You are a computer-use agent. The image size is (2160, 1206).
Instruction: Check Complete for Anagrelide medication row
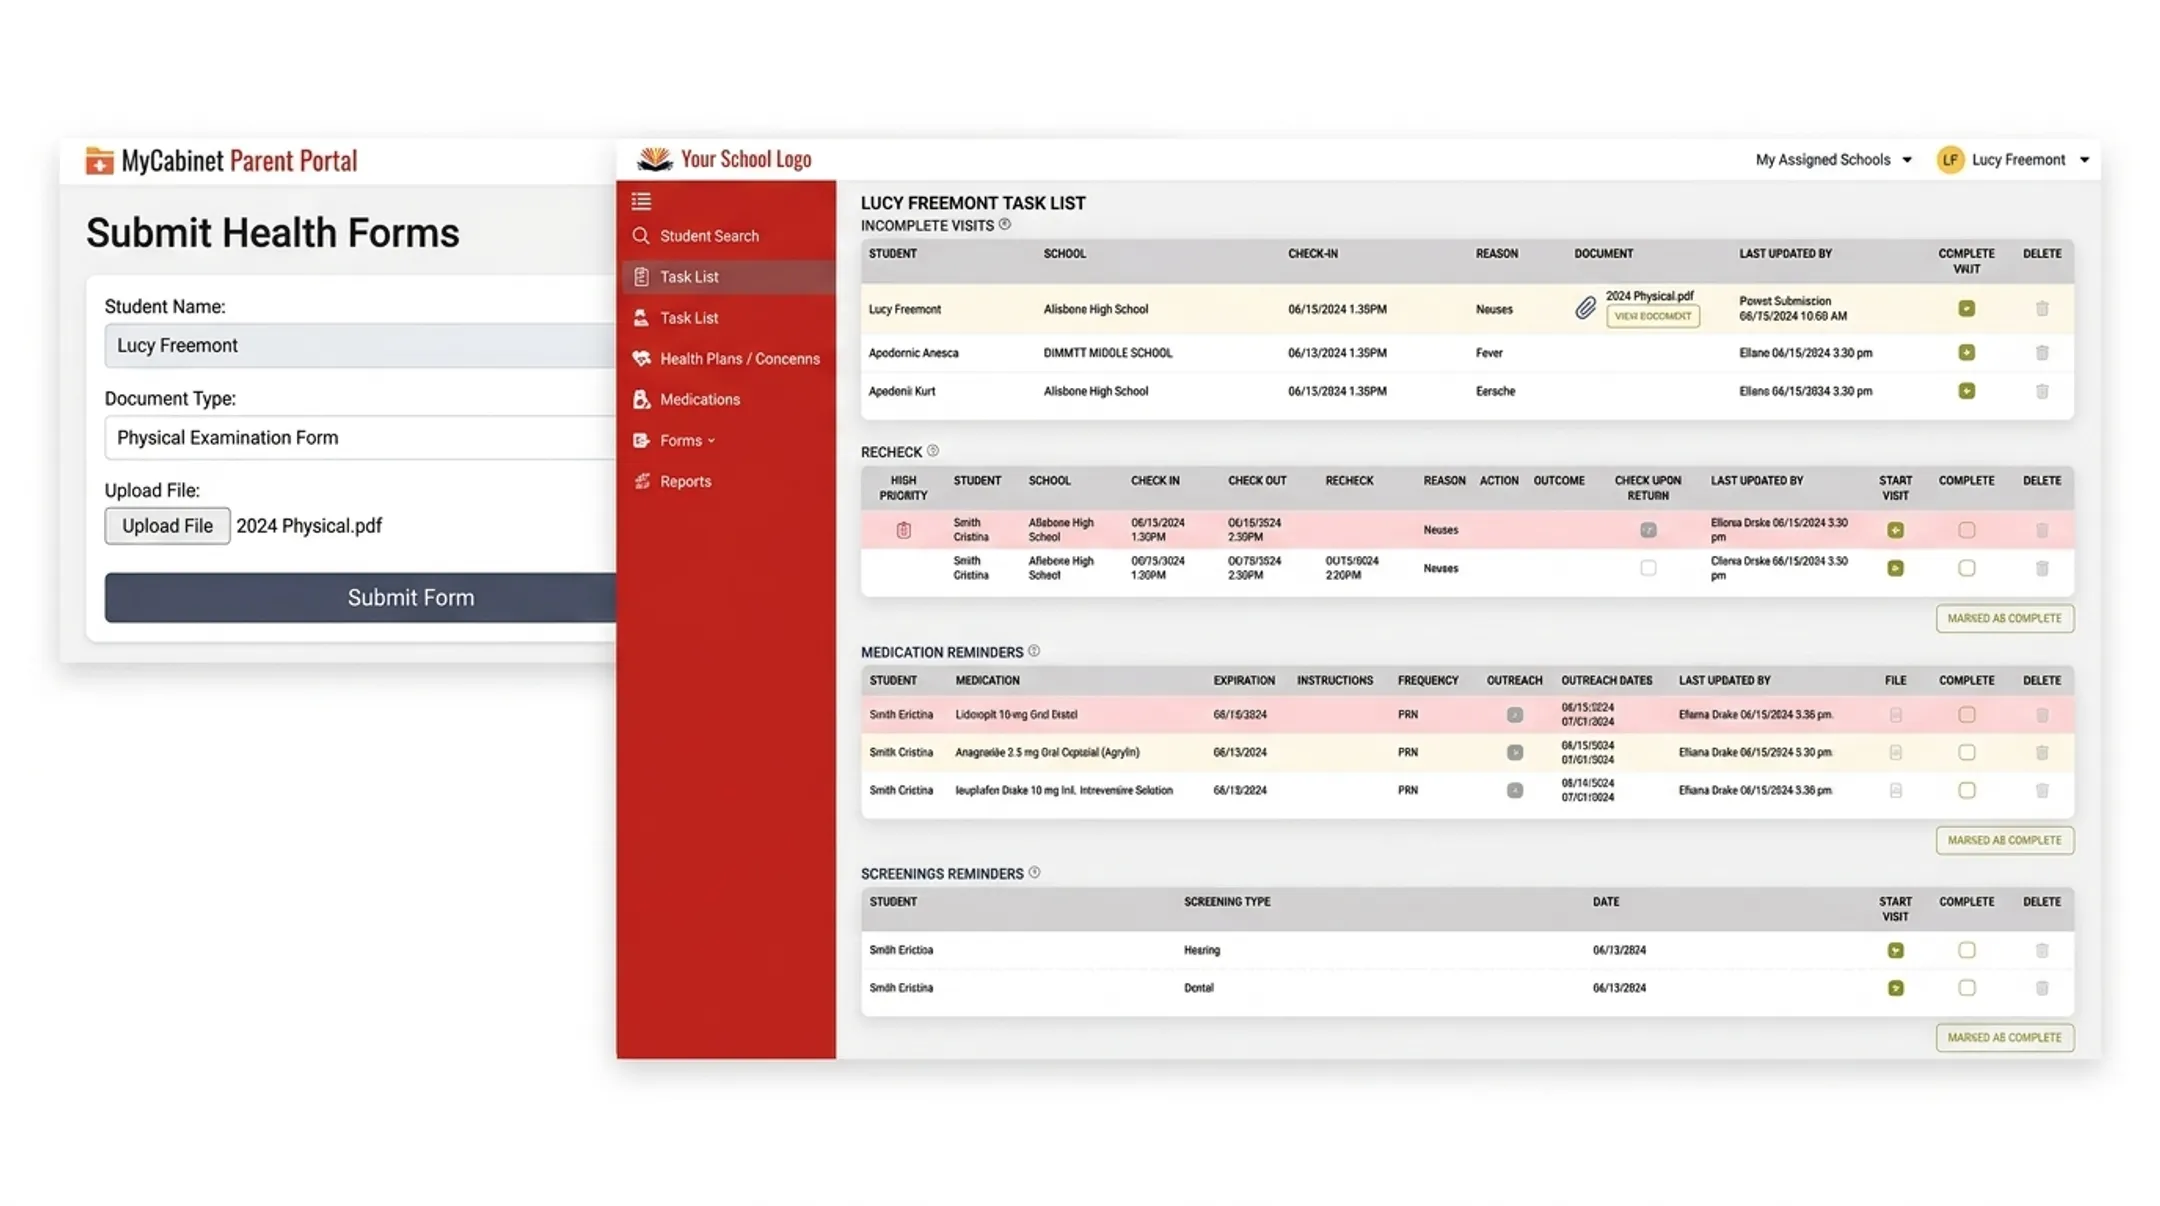(x=1966, y=753)
